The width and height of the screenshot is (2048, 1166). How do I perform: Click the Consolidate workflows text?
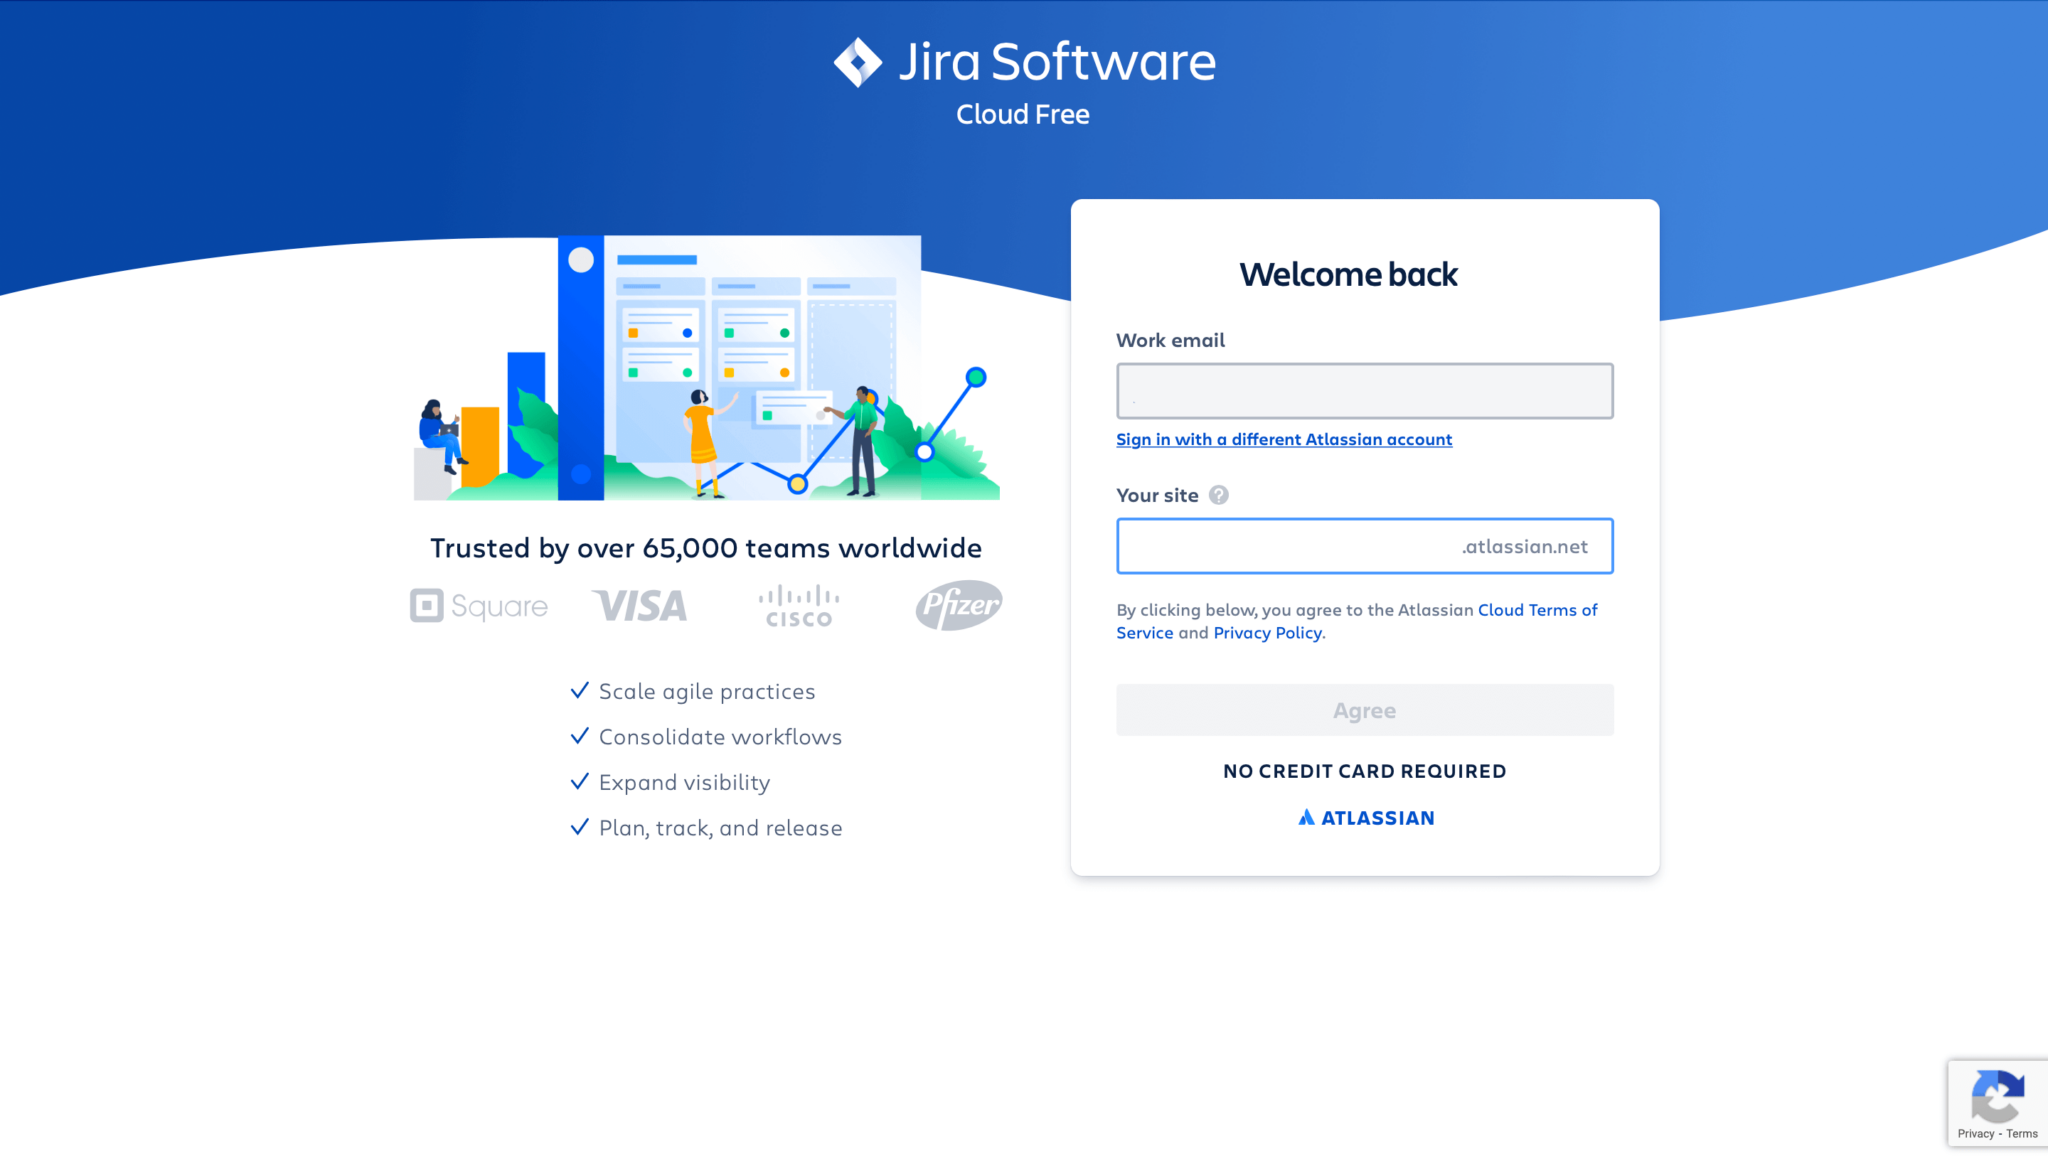720,737
